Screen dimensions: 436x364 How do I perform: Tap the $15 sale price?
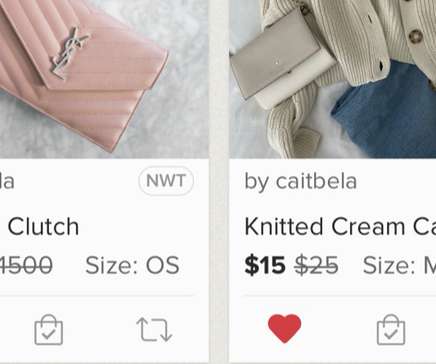[x=265, y=266]
